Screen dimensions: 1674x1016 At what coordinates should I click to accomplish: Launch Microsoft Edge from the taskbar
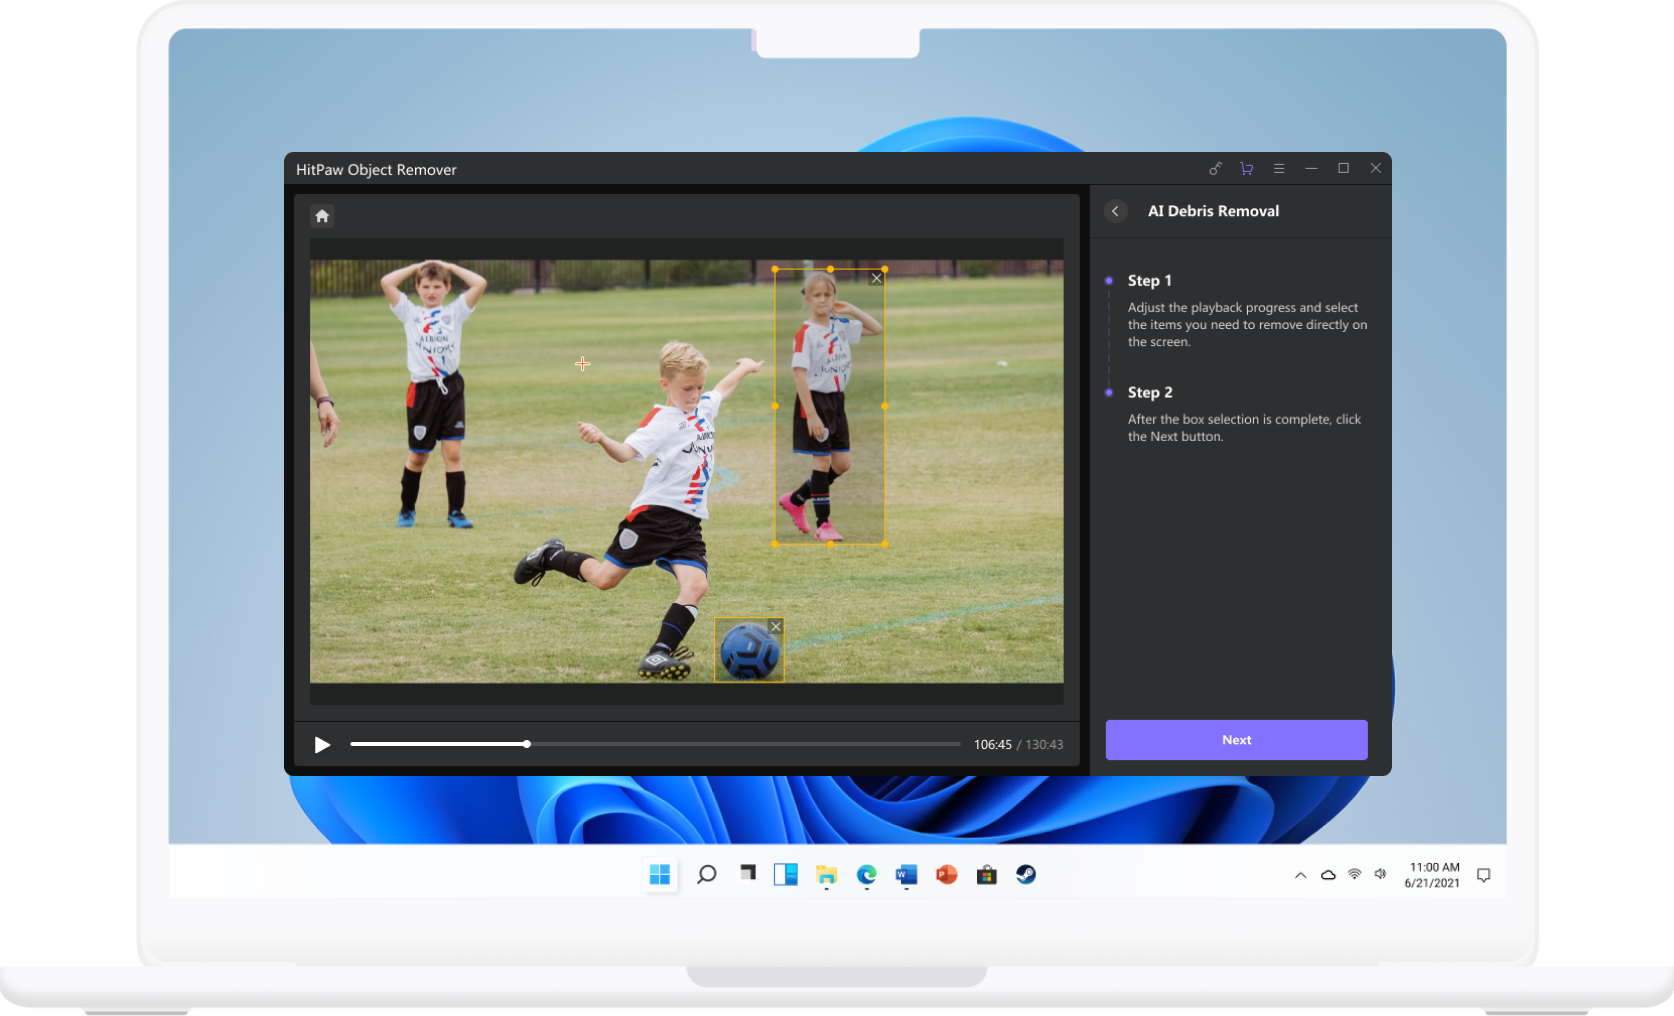click(x=866, y=875)
